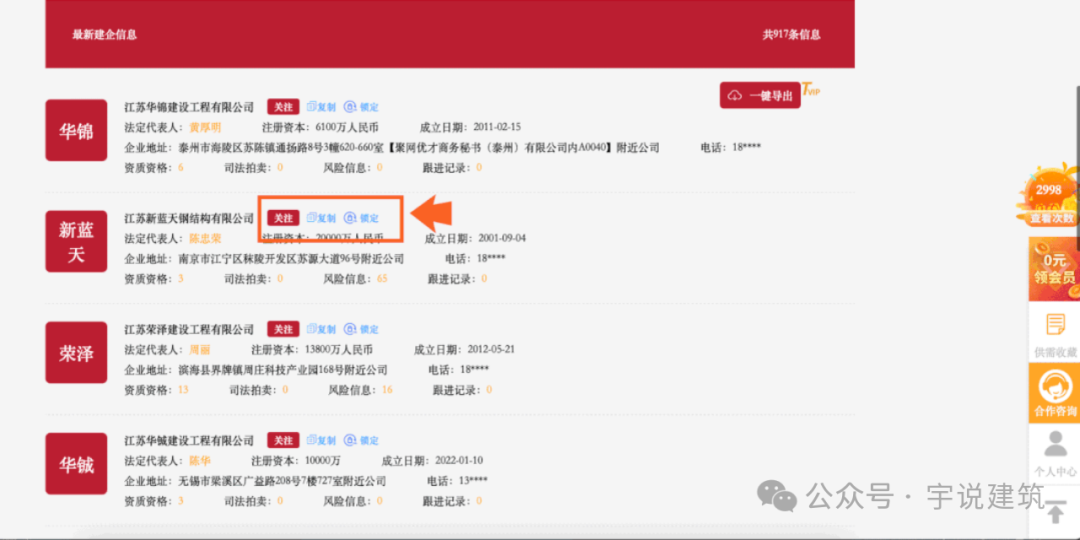Screen dimensions: 1080x540
Task: Click the back-to-top arrow button
Action: (x=1054, y=510)
